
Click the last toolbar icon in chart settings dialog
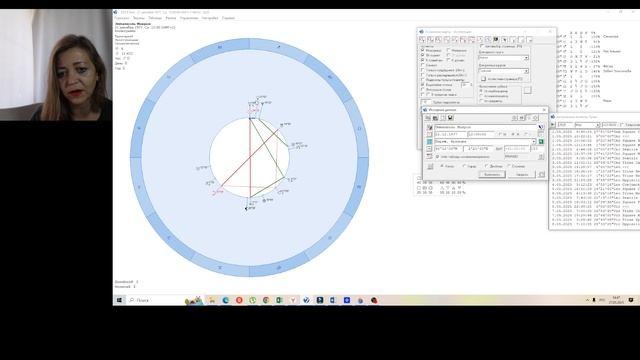pos(529,40)
